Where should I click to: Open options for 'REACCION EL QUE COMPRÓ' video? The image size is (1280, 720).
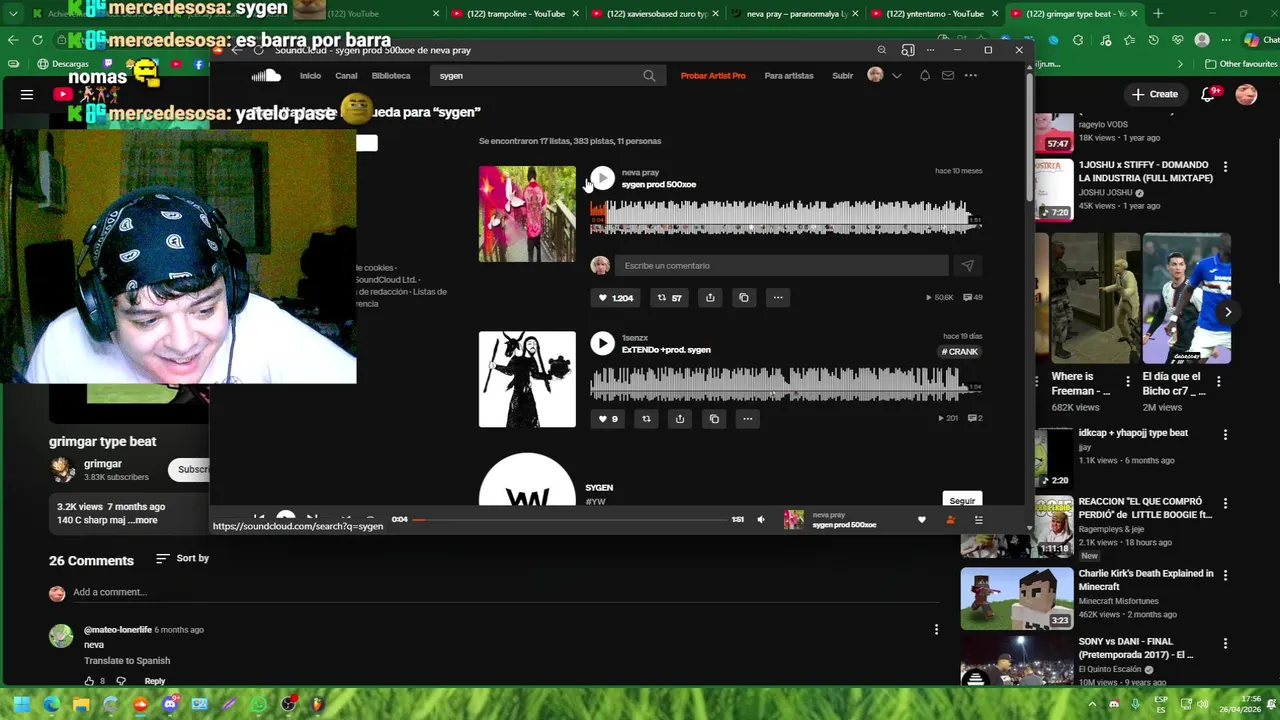(1225, 503)
